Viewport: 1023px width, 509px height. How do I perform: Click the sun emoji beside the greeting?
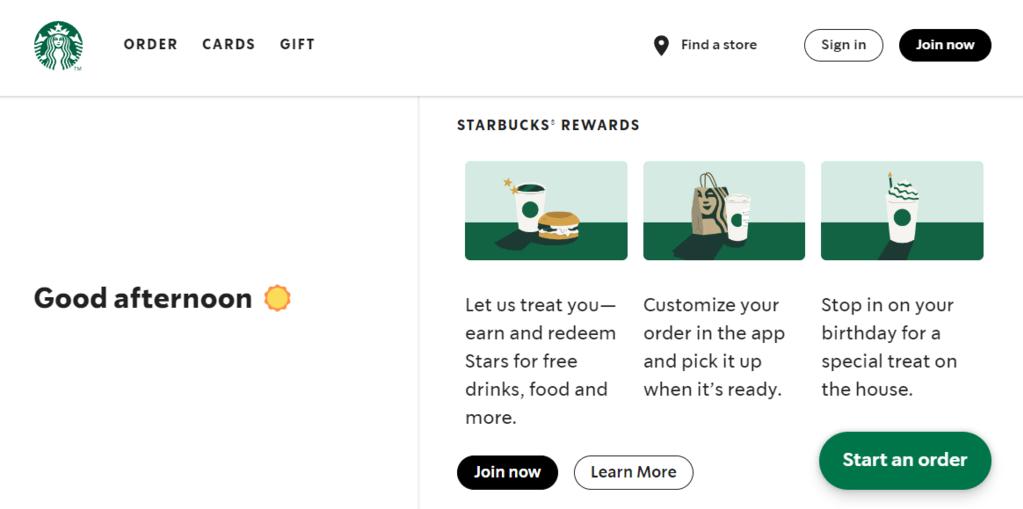277,298
